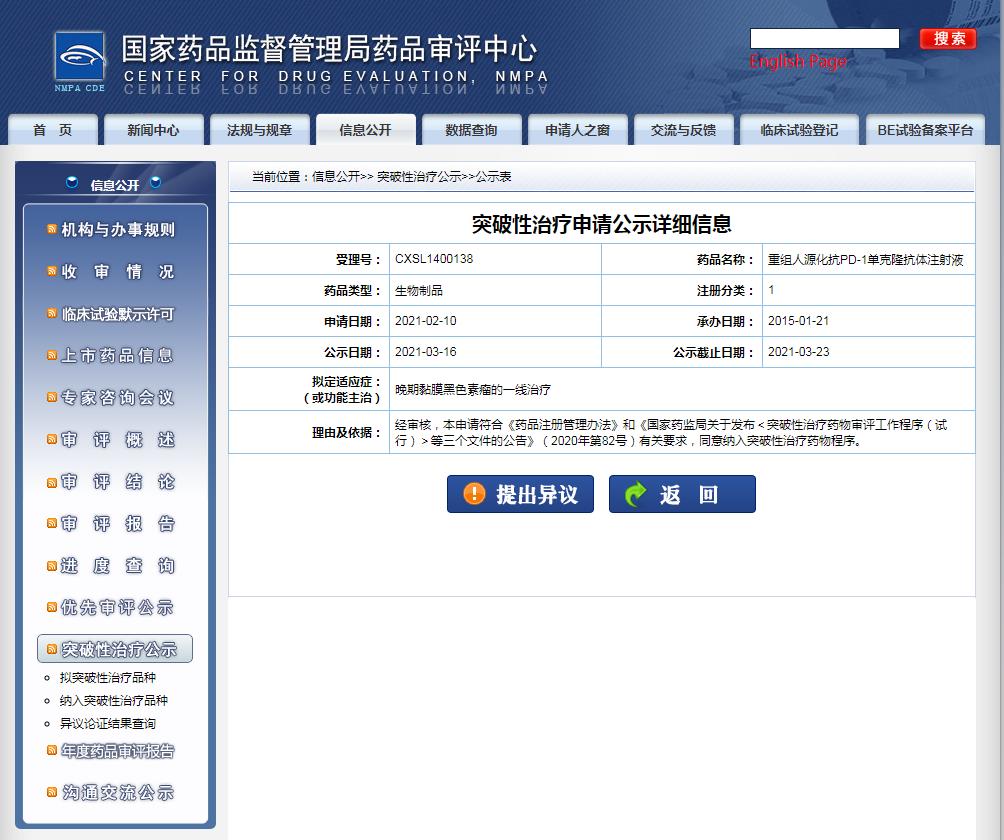Select 拟突破性治疗品种 sub-item
Image resolution: width=1004 pixels, height=840 pixels.
point(107,678)
